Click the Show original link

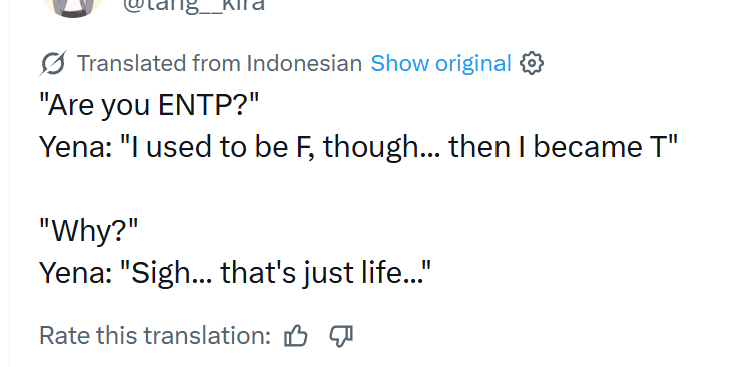(x=441, y=63)
